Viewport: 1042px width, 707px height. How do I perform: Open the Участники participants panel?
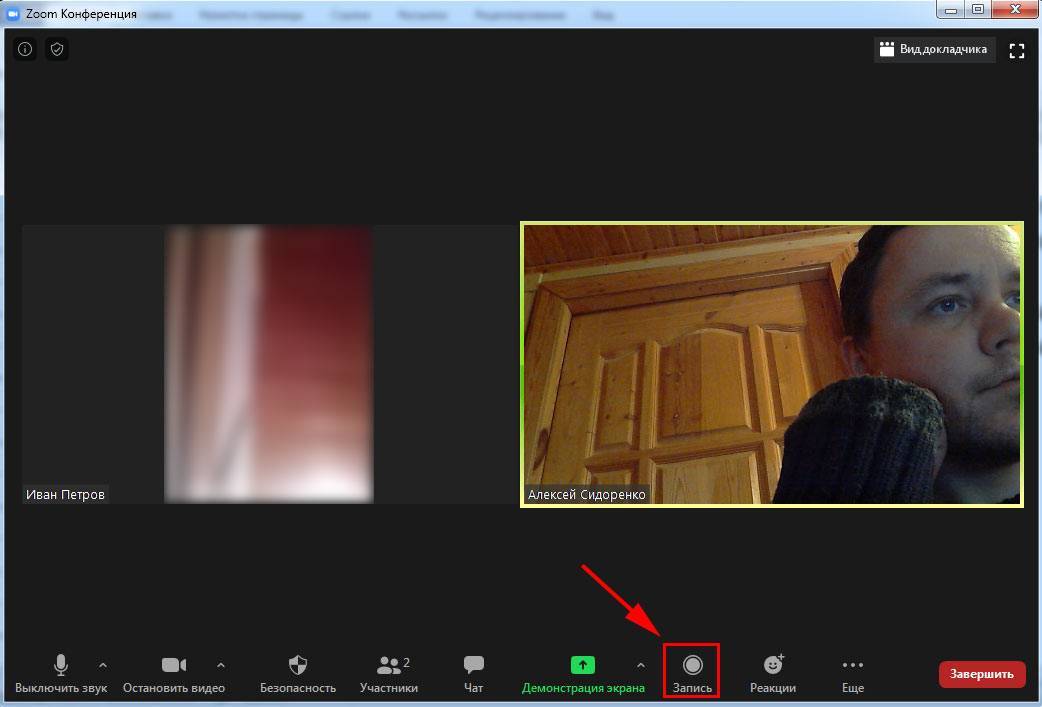[389, 674]
